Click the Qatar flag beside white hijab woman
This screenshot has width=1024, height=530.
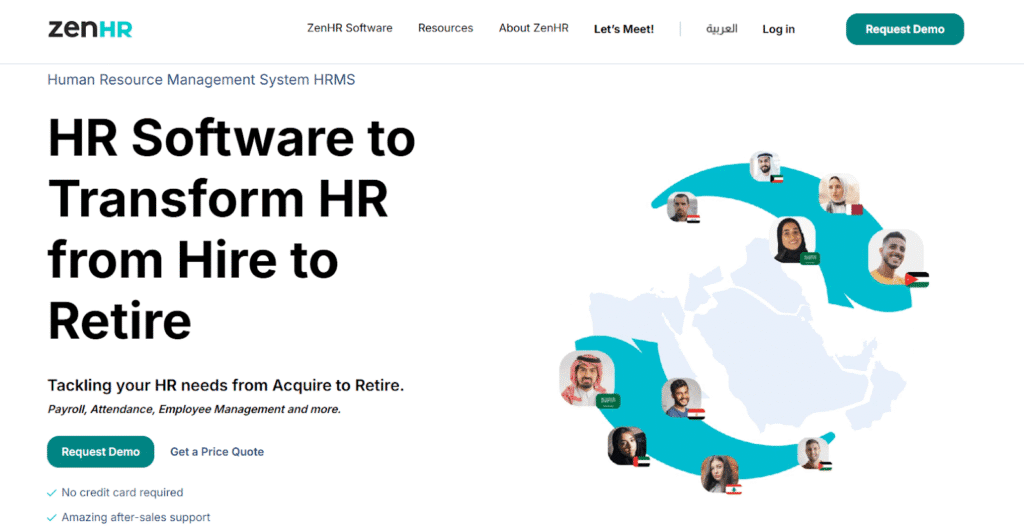click(x=856, y=209)
